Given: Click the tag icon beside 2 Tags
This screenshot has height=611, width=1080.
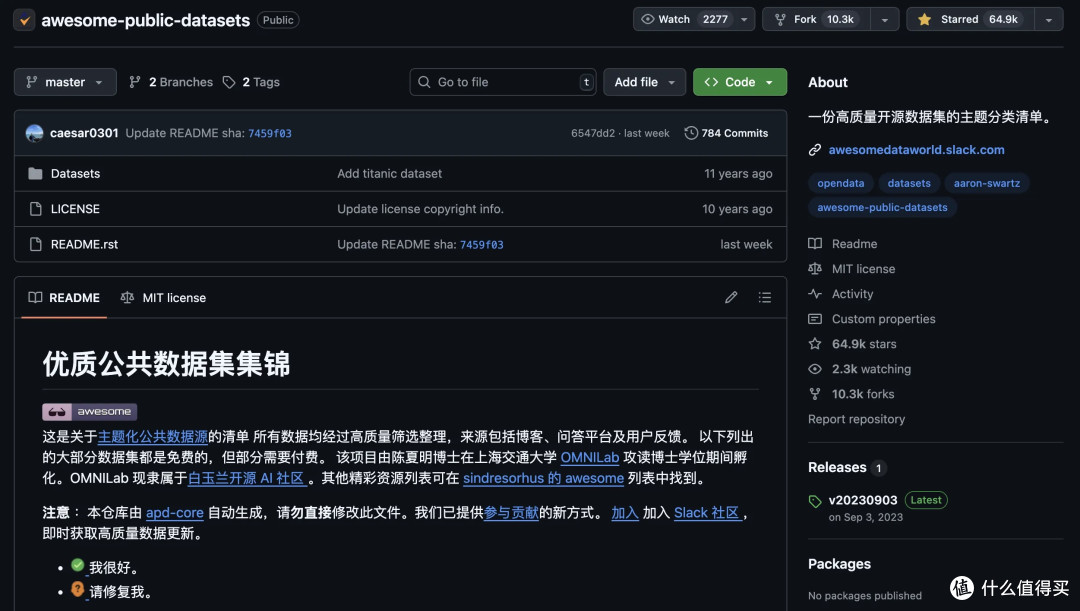Looking at the screenshot, I should click(229, 82).
